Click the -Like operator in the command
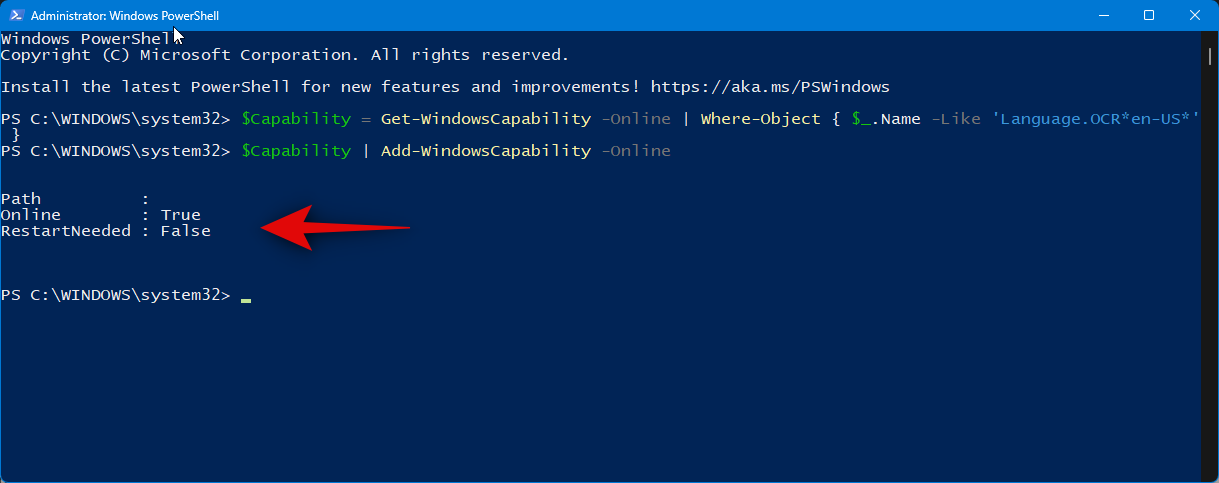This screenshot has width=1219, height=483. pyautogui.click(x=955, y=119)
